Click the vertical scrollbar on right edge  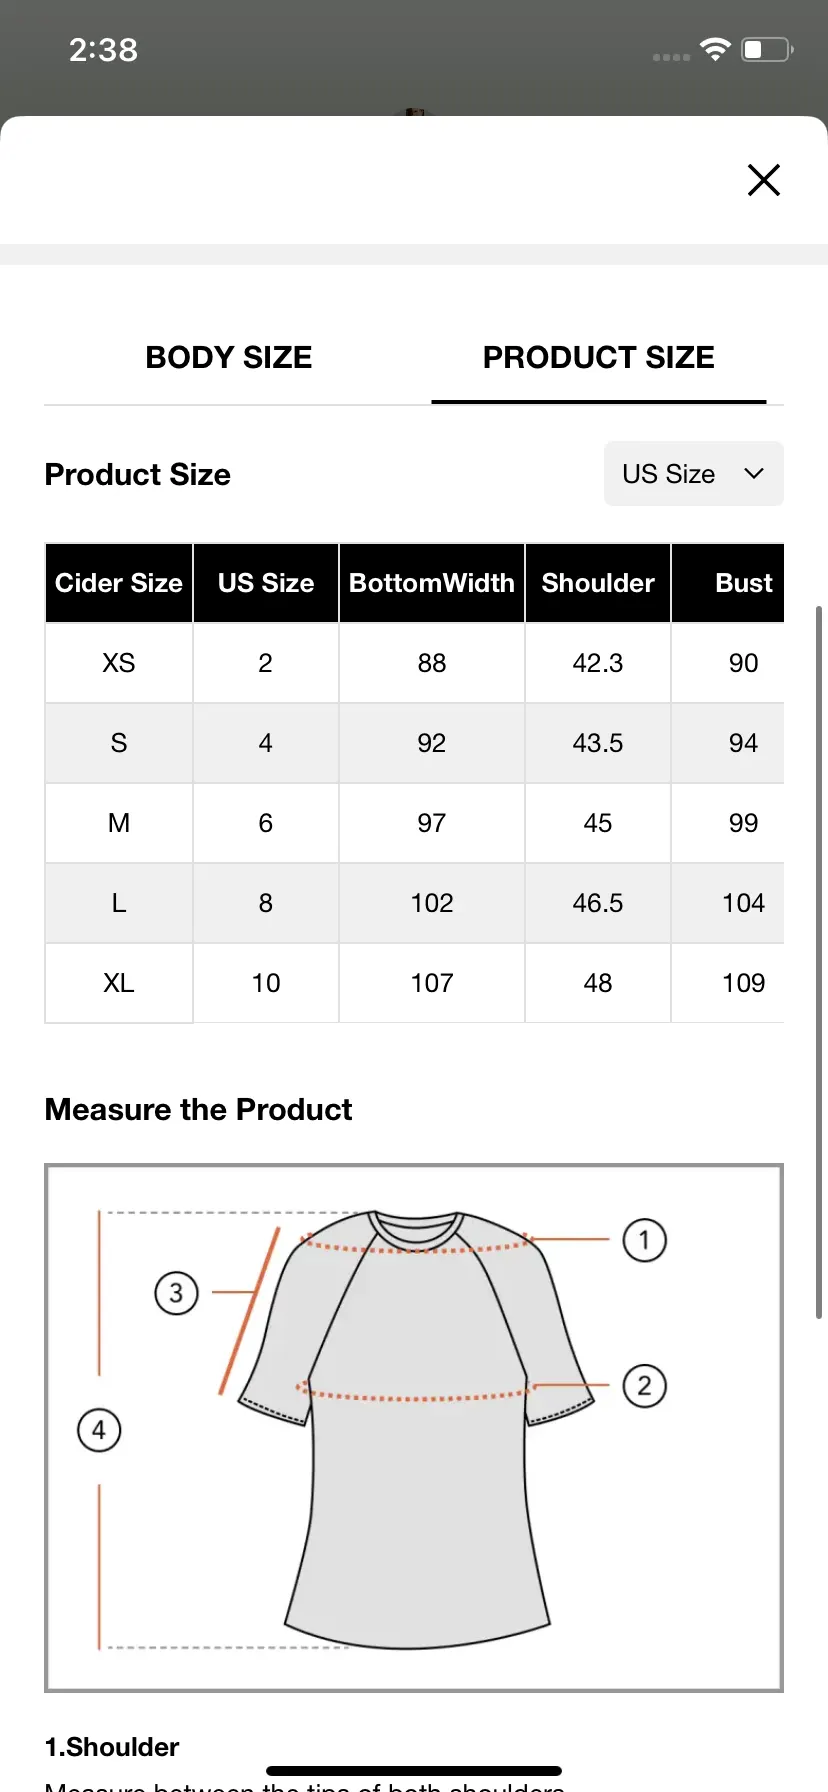821,962
